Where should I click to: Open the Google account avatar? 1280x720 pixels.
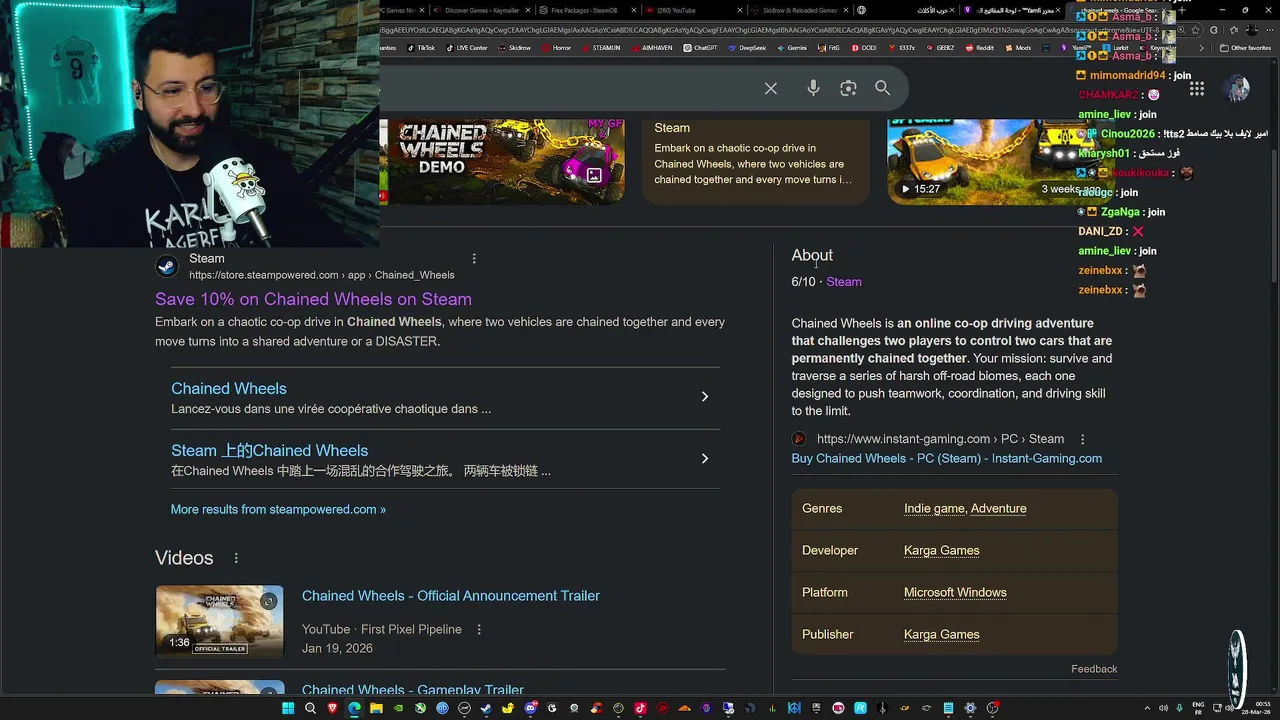(1238, 88)
